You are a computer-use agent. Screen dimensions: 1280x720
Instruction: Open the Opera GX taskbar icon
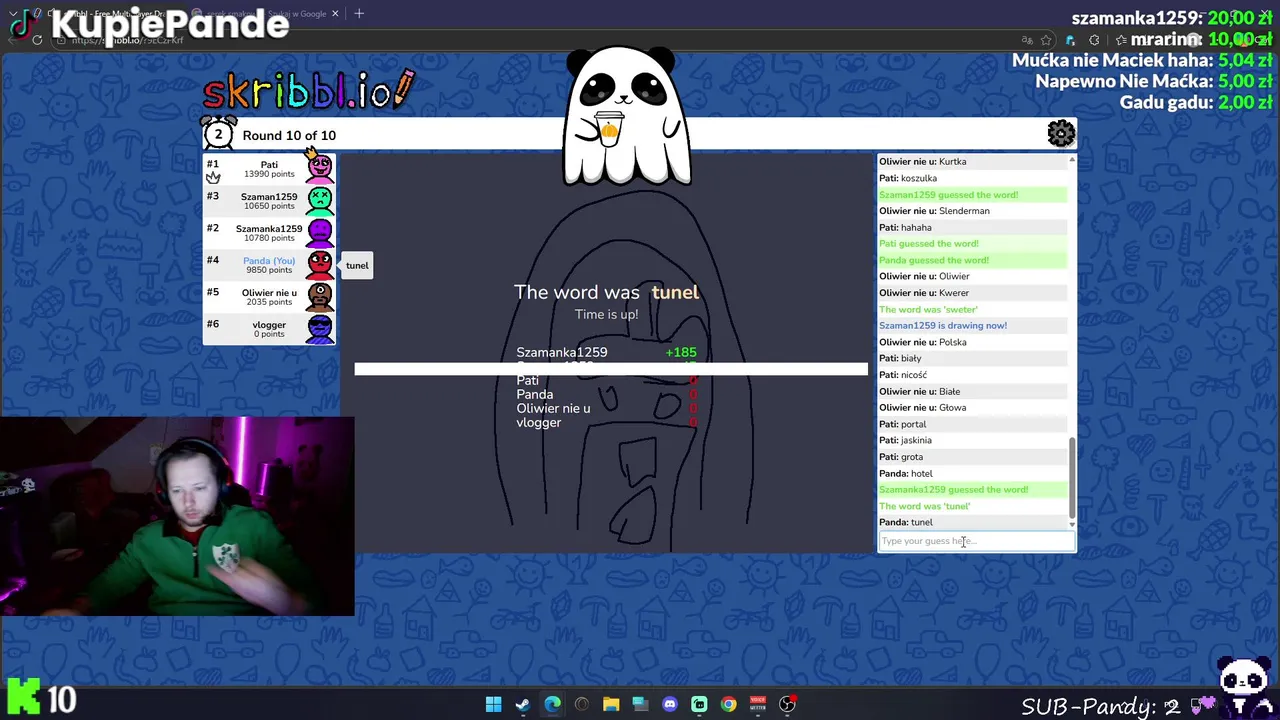point(581,704)
